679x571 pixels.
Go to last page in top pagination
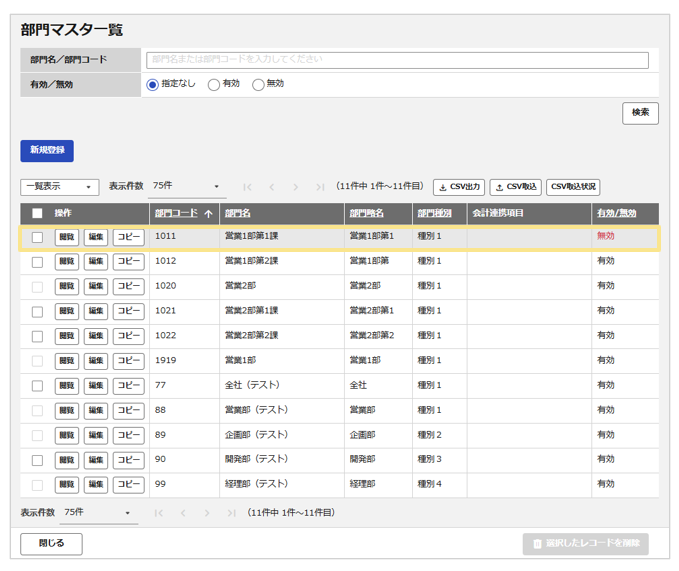click(320, 187)
